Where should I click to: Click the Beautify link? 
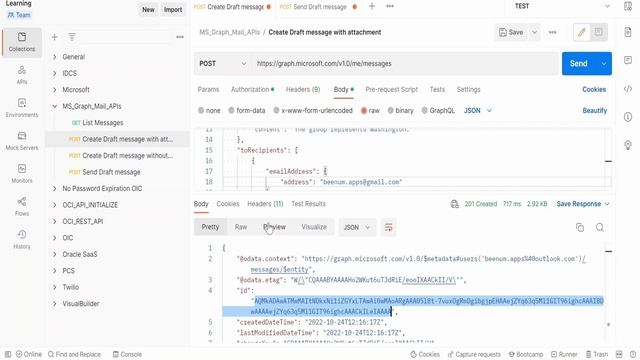594,111
